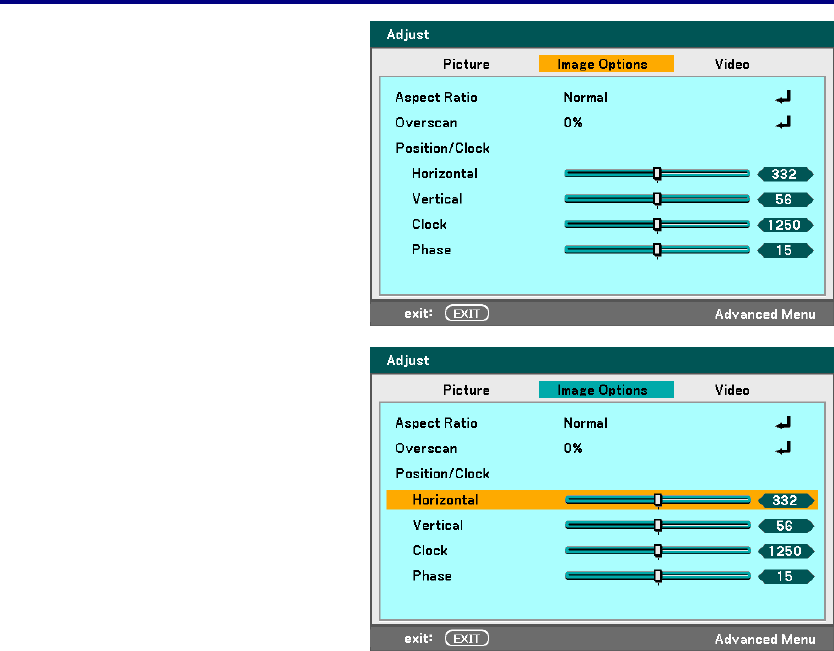Click the Aspect Ratio enter arrow in the upper menu
Screen dimensions: 834x651
[783, 97]
